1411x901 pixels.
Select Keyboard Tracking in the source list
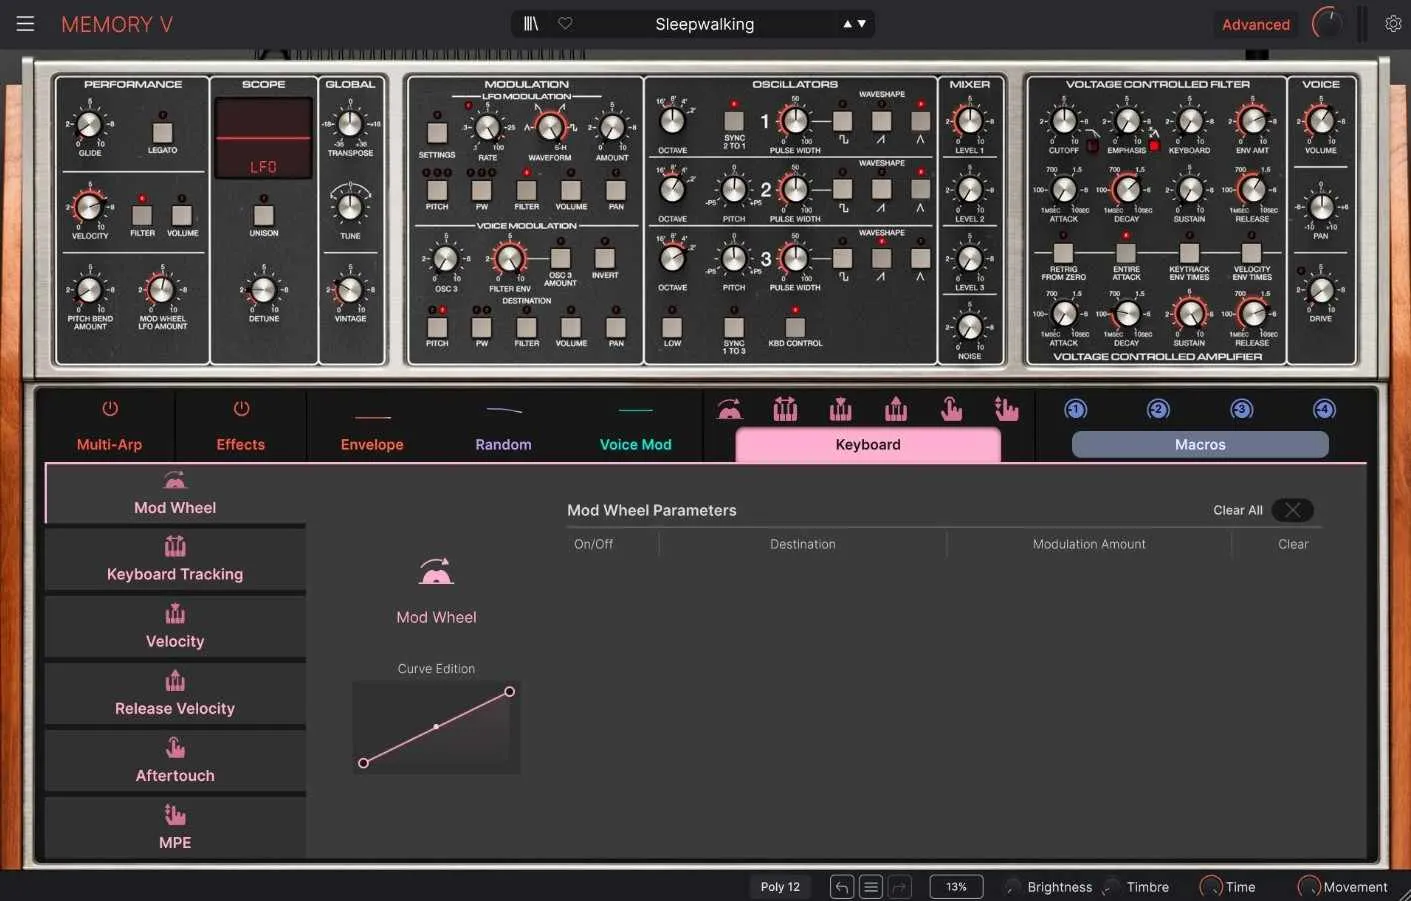(x=175, y=560)
